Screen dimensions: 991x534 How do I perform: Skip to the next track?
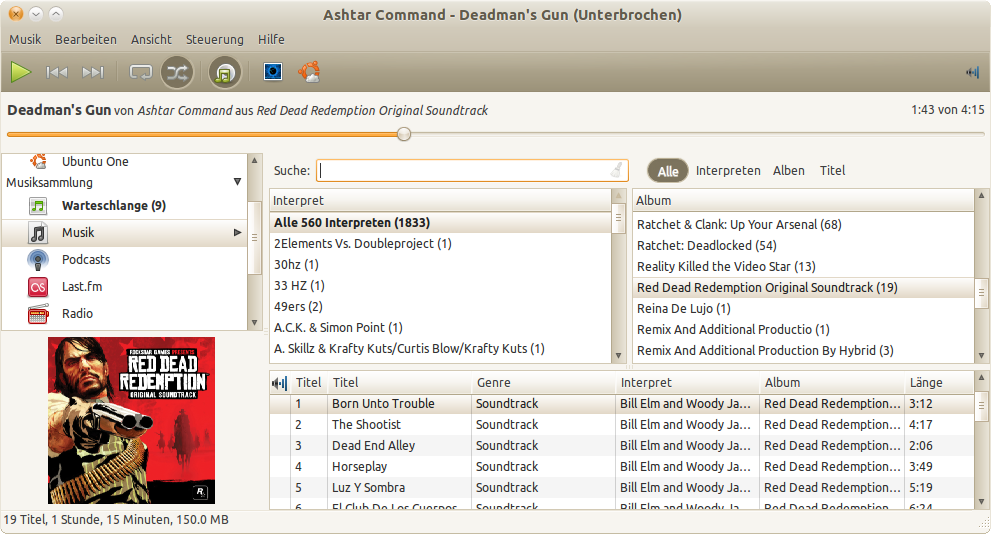pos(93,73)
